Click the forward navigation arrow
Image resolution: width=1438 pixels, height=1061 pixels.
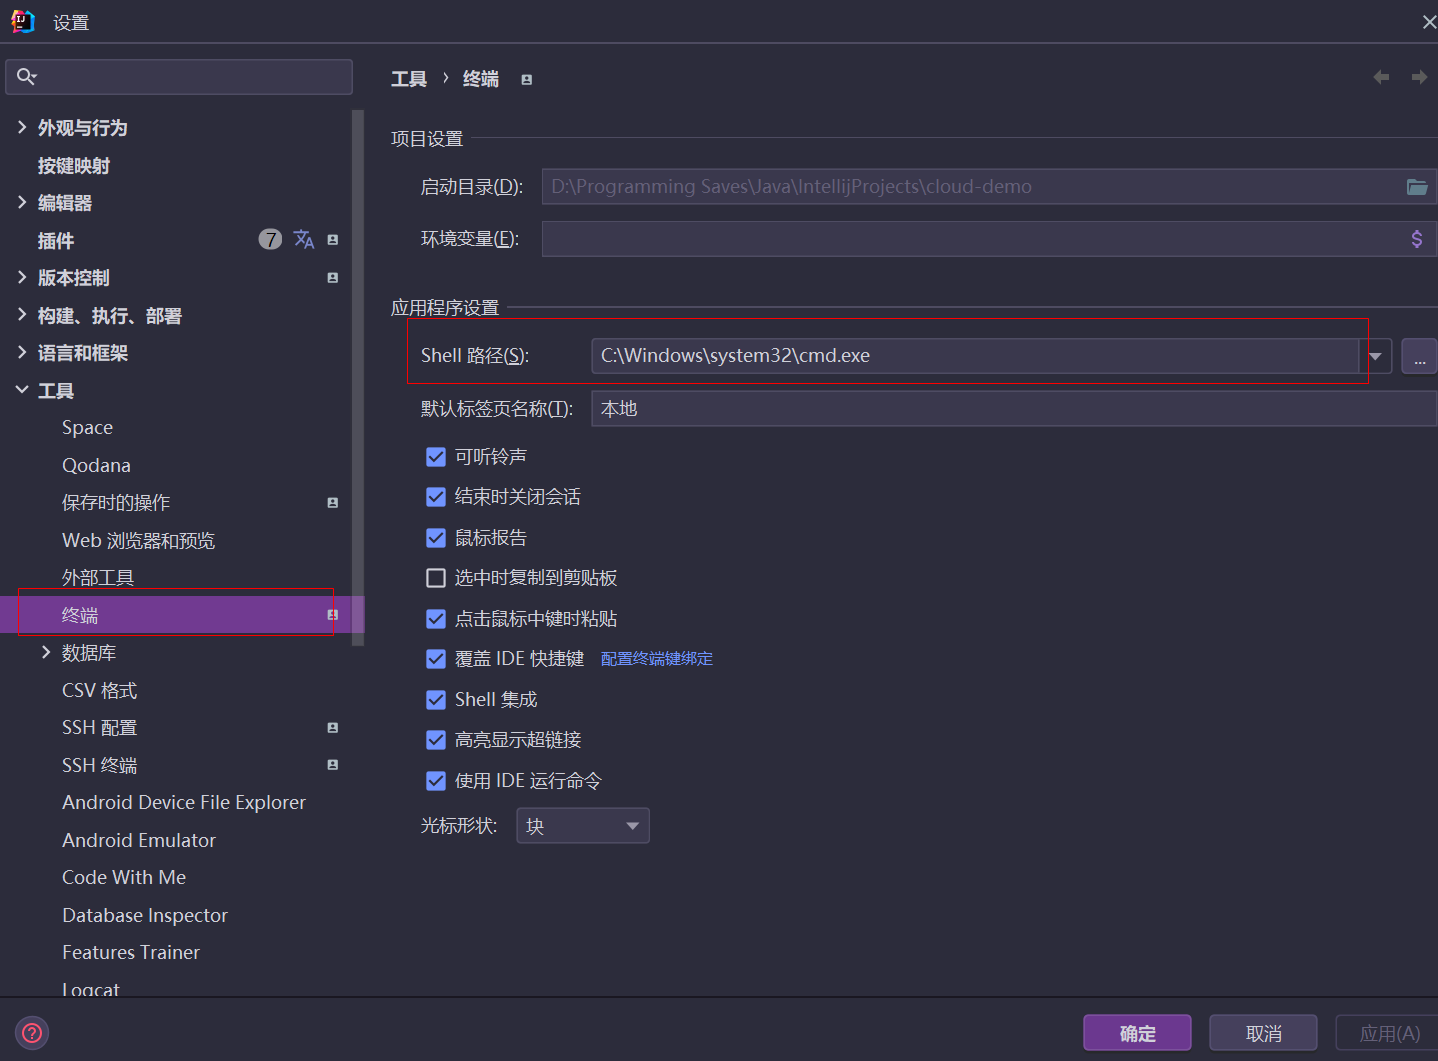pos(1419,77)
